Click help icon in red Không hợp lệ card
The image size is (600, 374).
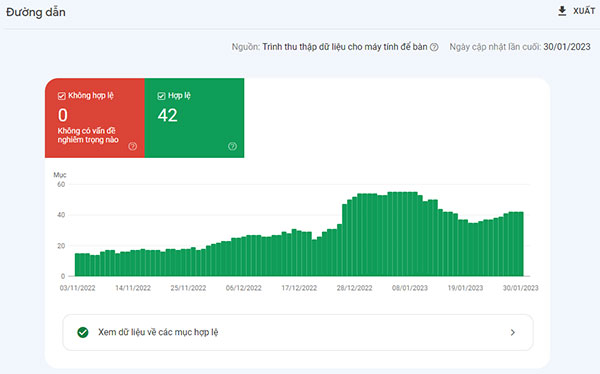tap(132, 146)
